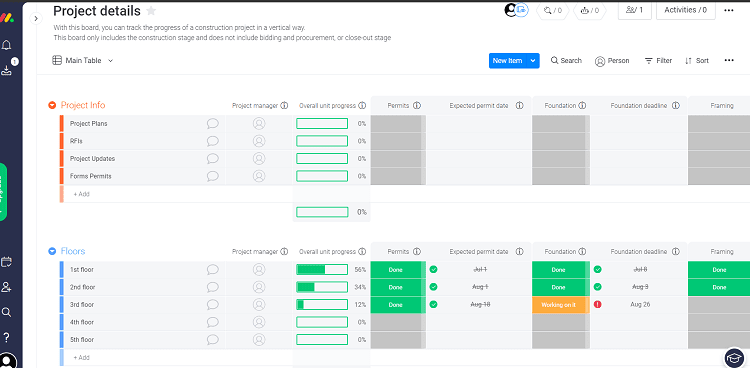Click the New Item button
Screen dimensions: 750x368
[507, 61]
